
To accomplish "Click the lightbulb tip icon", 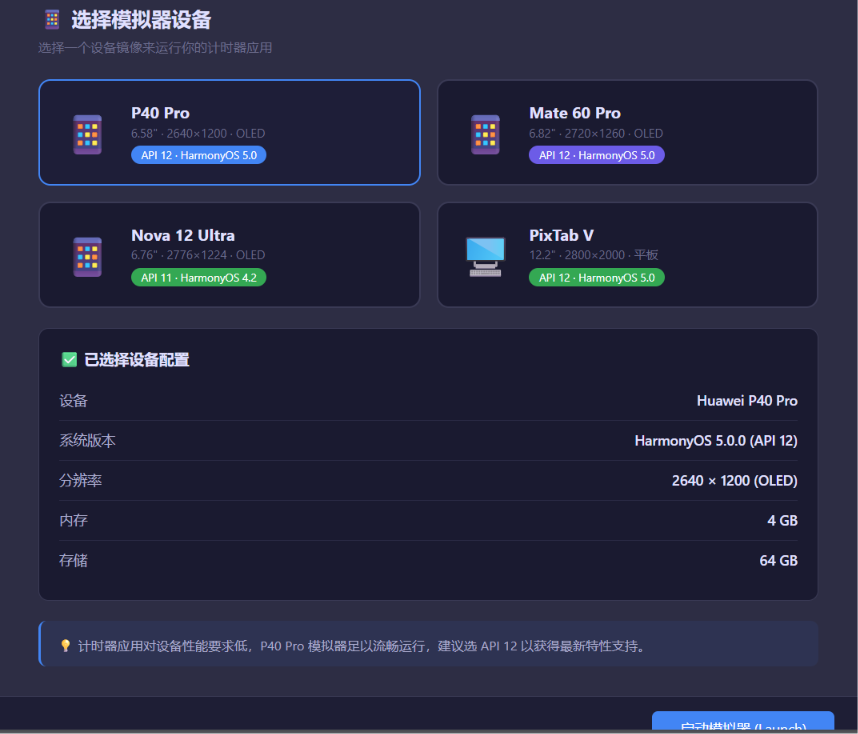I will tap(66, 646).
